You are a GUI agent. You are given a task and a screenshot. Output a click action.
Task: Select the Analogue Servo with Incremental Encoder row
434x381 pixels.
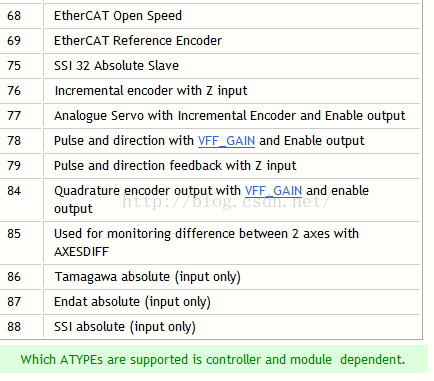pos(230,116)
